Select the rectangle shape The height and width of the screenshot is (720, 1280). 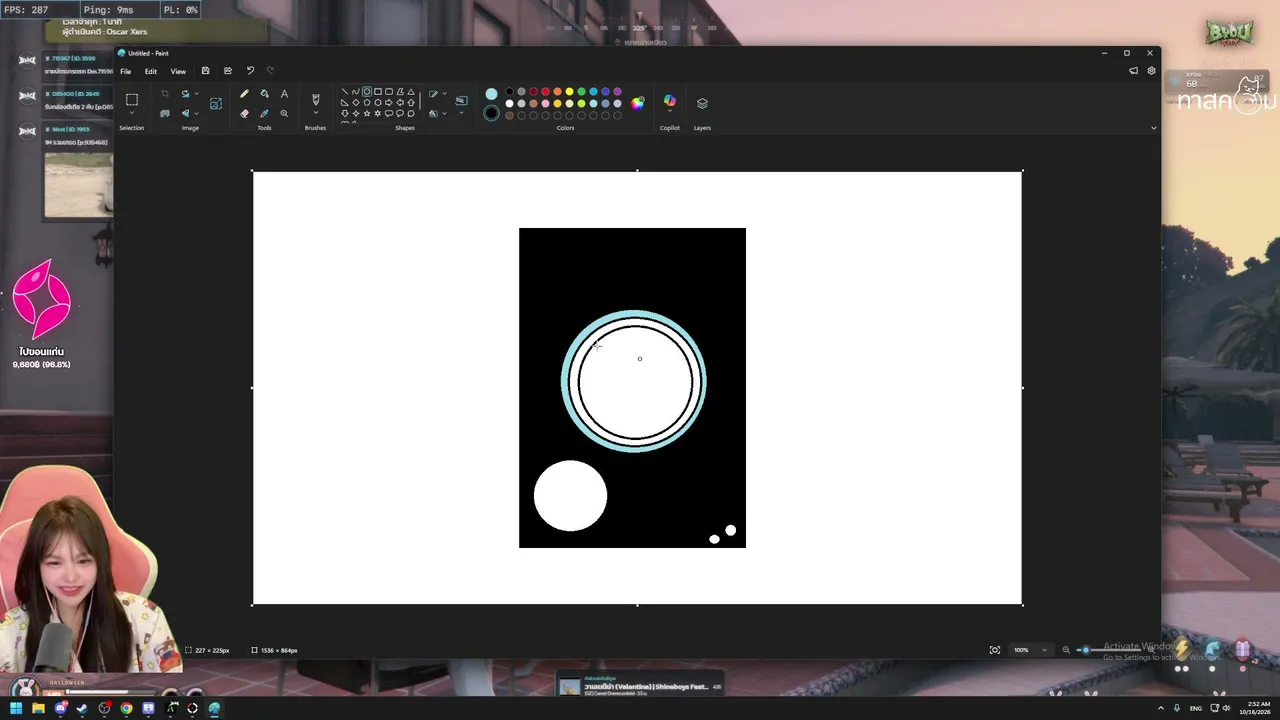(x=378, y=92)
